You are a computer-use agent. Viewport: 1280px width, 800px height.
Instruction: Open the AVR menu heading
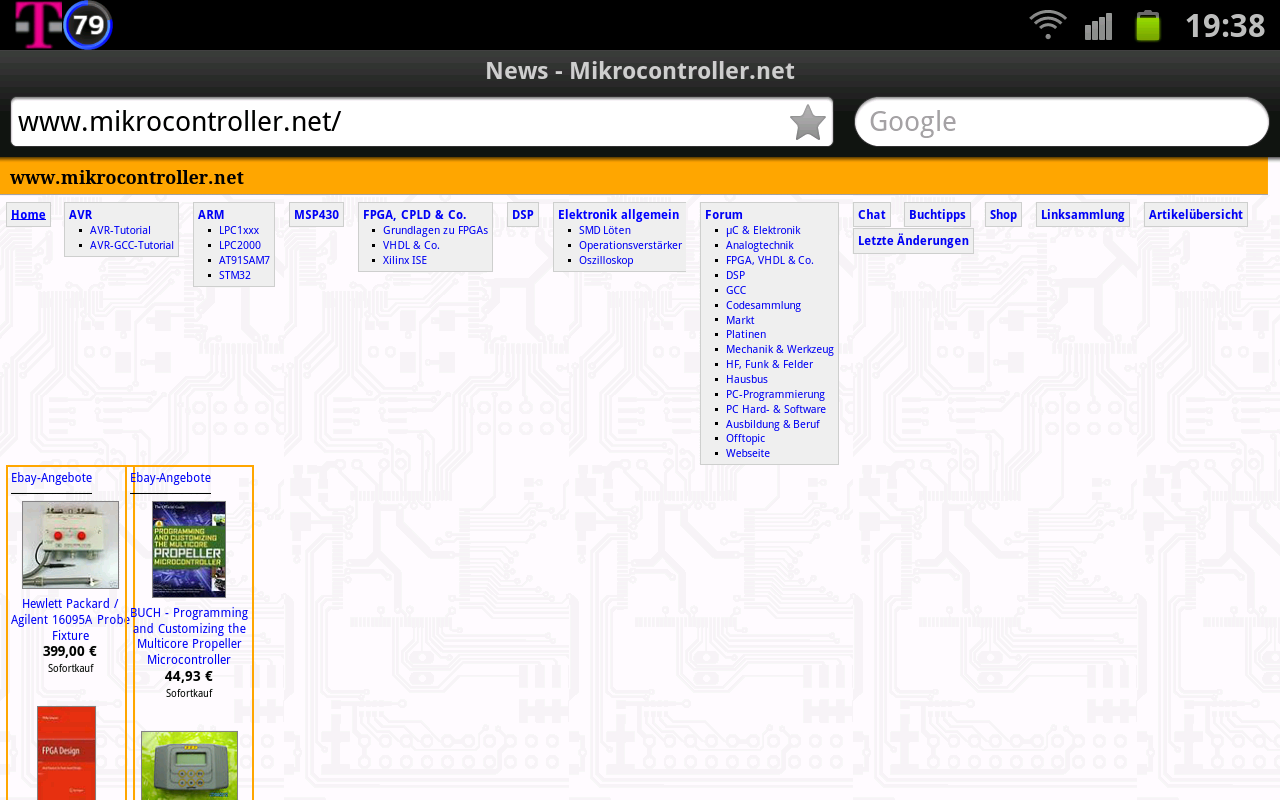80,214
